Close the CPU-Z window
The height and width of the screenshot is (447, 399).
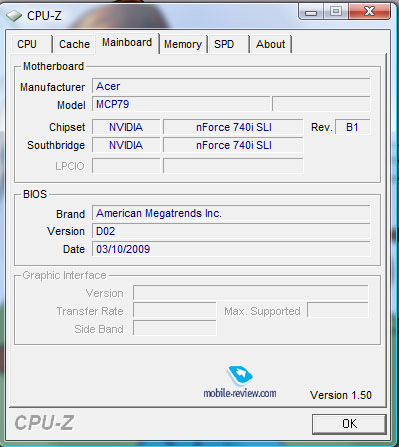(369, 11)
